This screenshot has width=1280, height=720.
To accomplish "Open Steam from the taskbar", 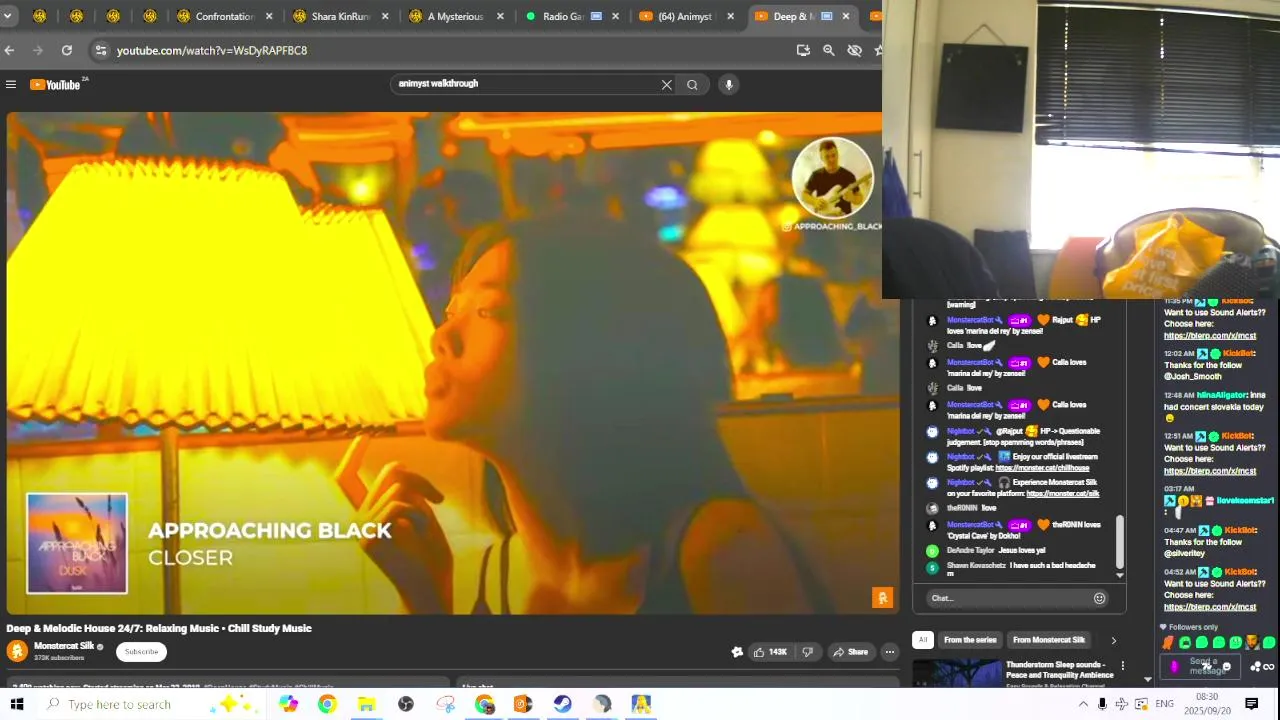I will click(563, 704).
